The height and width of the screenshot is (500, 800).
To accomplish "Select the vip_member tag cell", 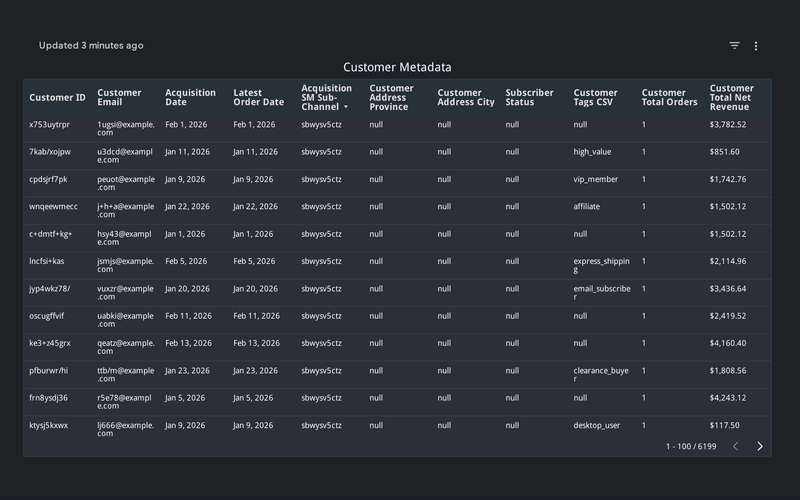I will 596,180.
